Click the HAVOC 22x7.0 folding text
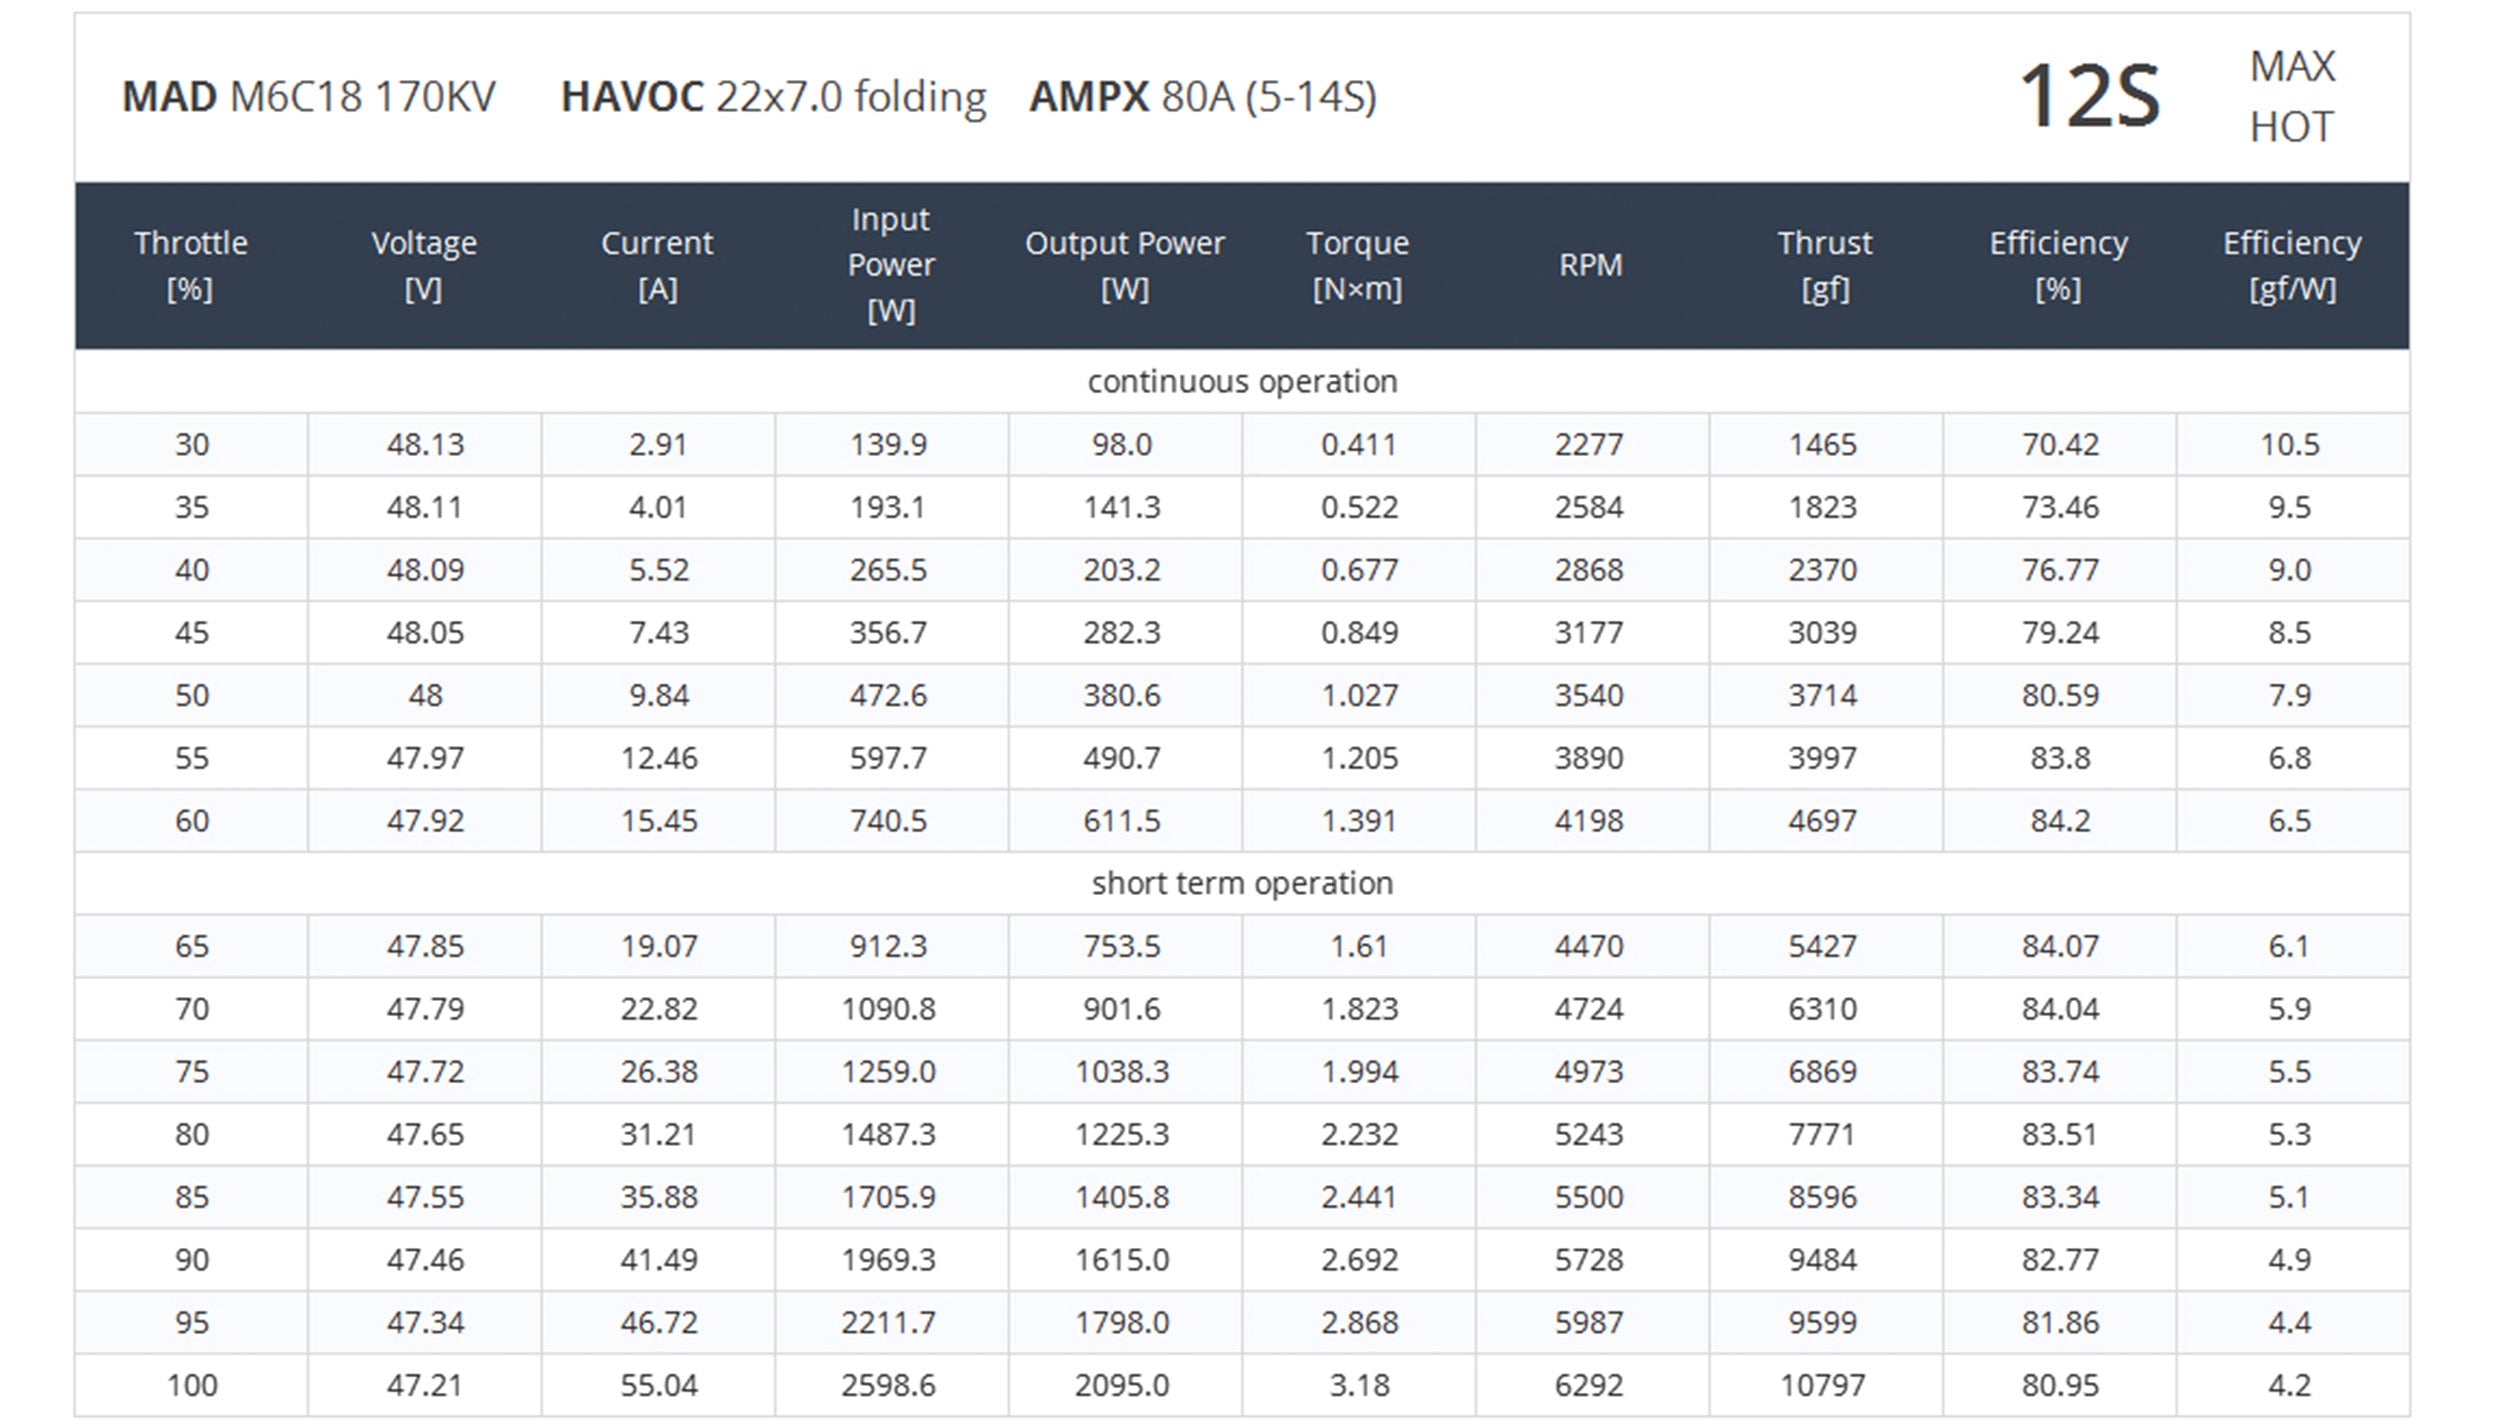 click(x=773, y=97)
